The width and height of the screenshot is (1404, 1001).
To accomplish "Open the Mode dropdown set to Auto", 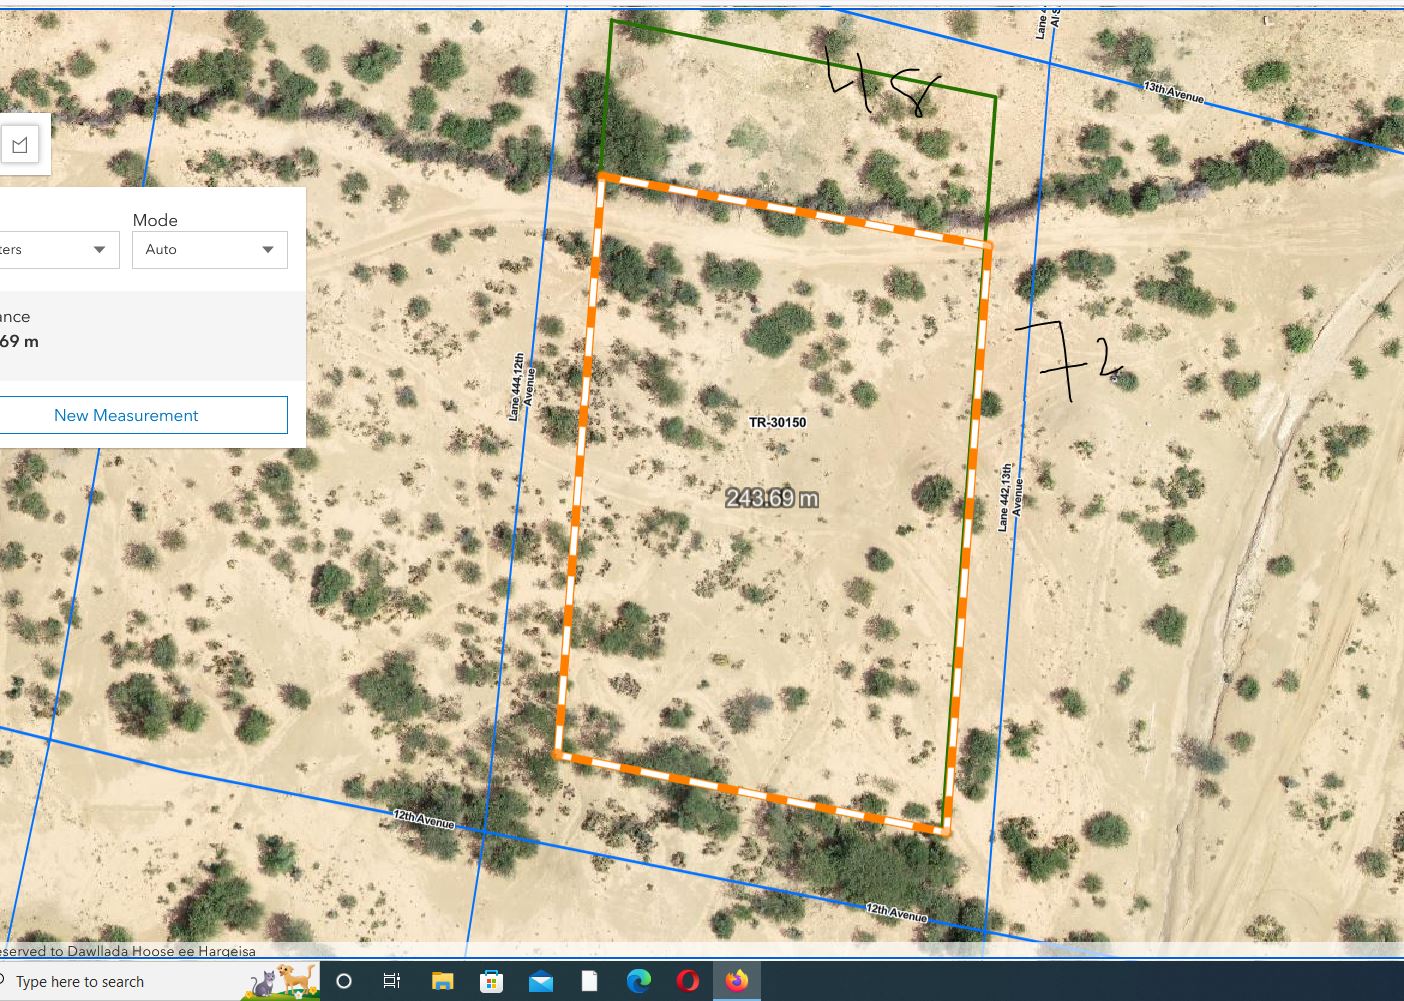I will pyautogui.click(x=210, y=250).
